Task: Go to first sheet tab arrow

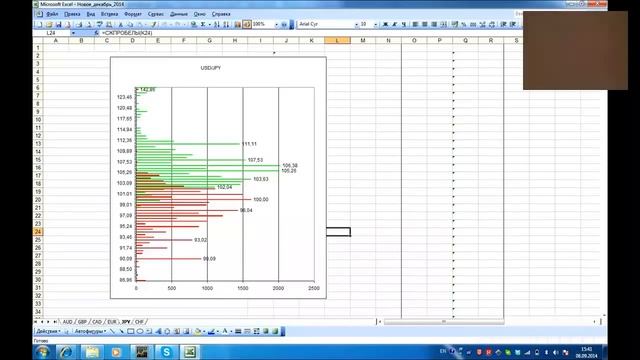Action: pyautogui.click(x=36, y=322)
